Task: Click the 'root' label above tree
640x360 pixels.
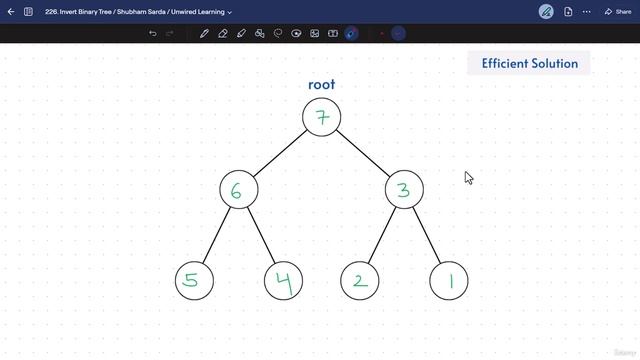Action: [322, 84]
